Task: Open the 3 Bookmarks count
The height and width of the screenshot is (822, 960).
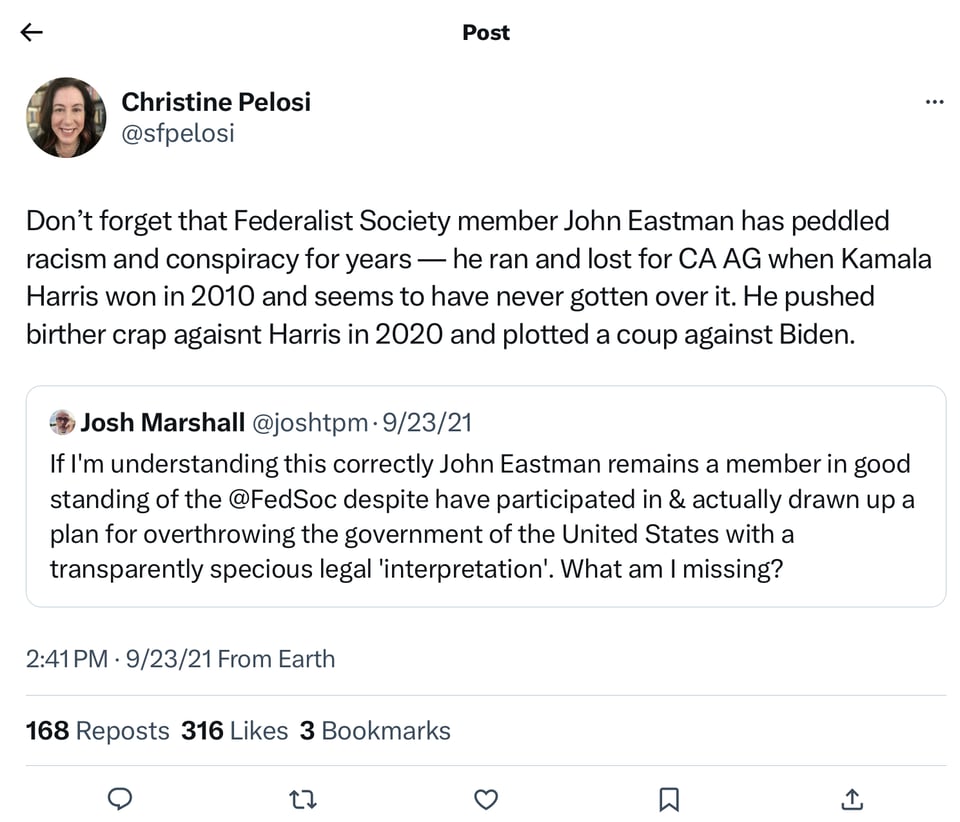Action: pos(376,731)
